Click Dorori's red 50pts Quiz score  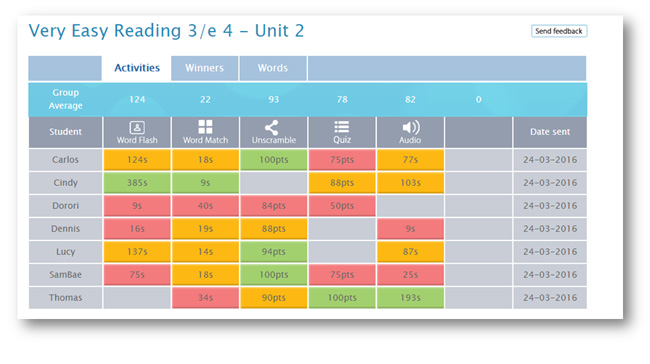(342, 206)
